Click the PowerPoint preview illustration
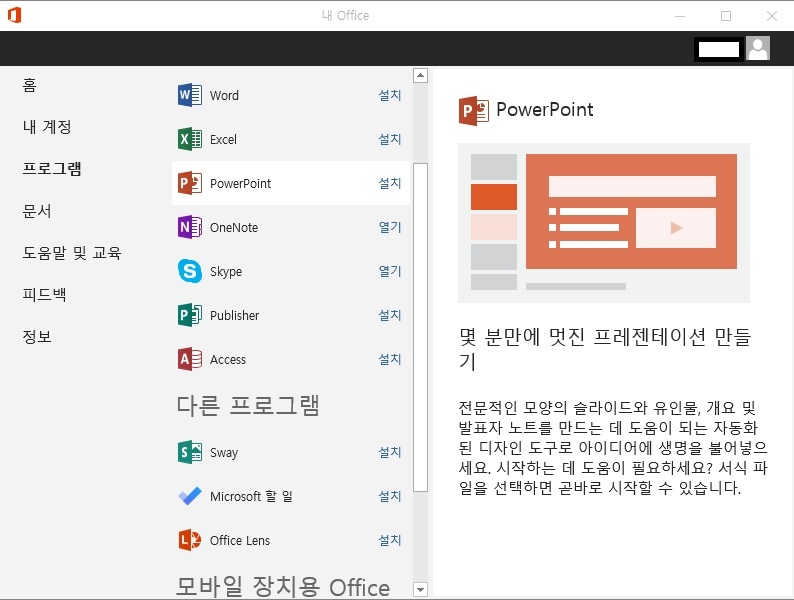Viewport: 794px width, 600px height. click(x=604, y=223)
